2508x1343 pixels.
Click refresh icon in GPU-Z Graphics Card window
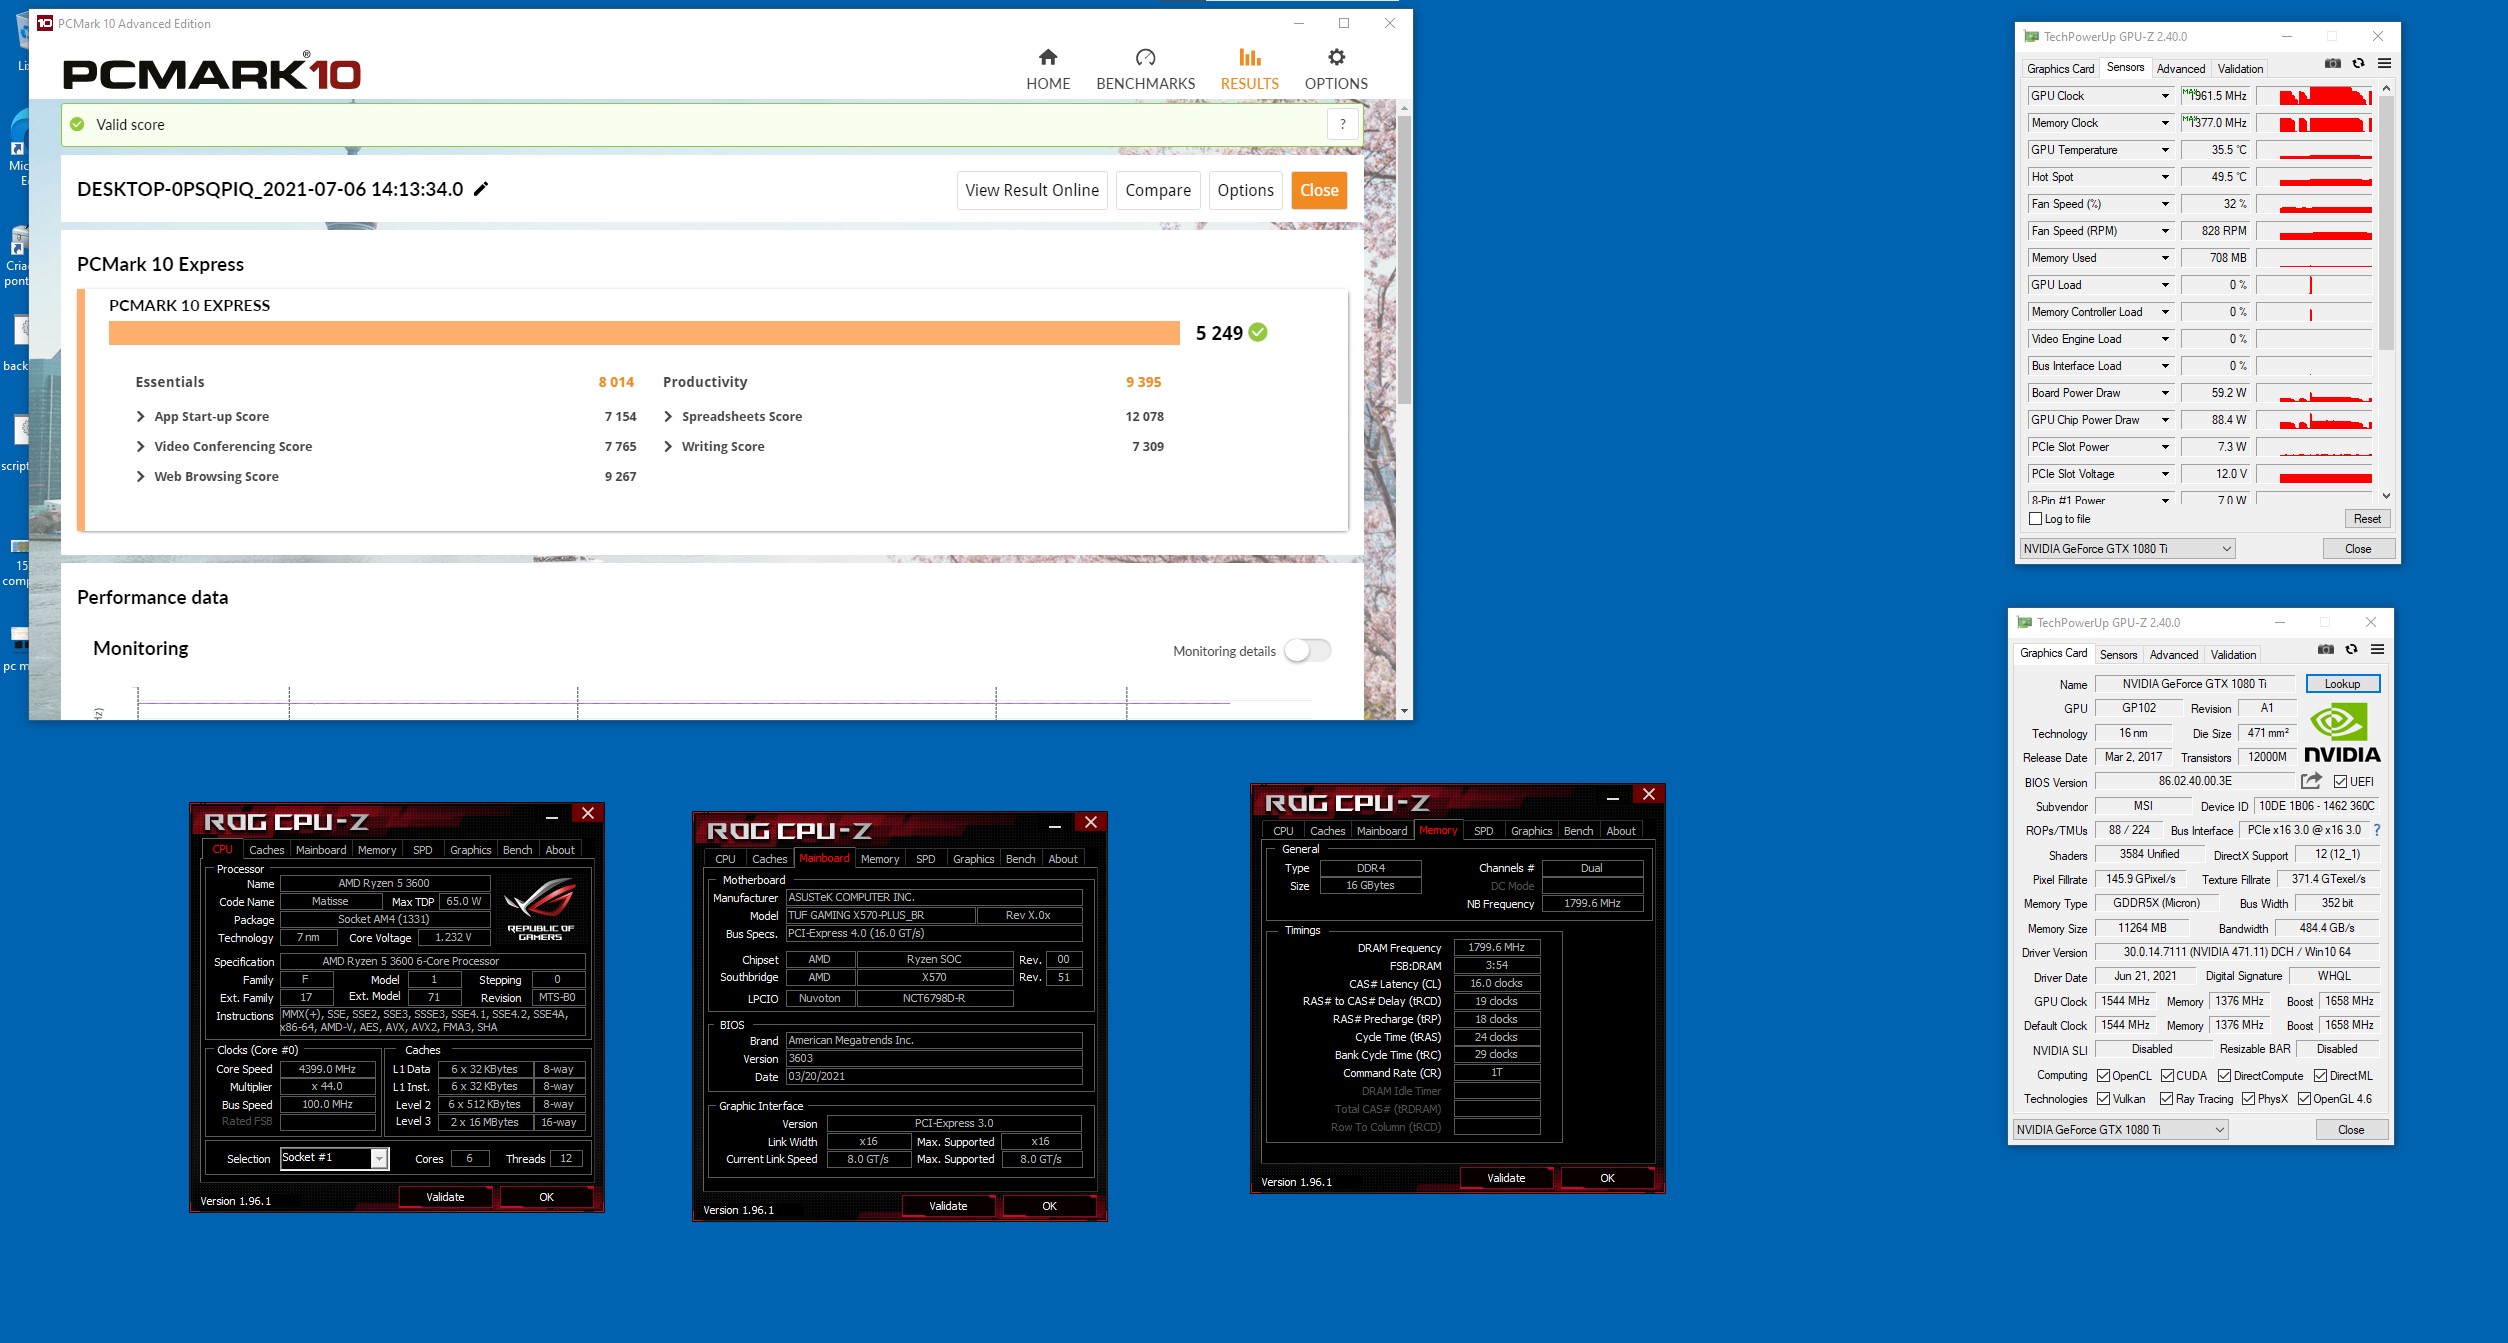(2351, 649)
